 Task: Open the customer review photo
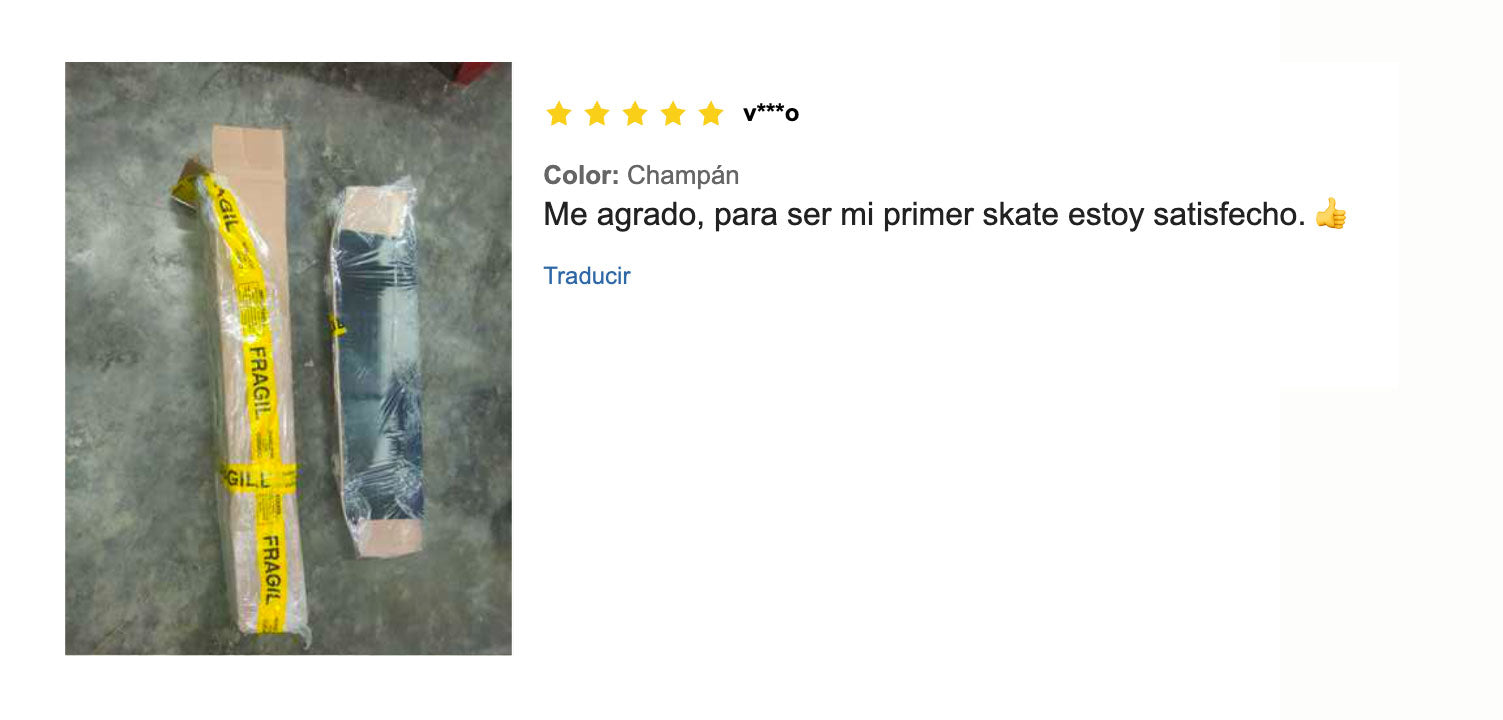pyautogui.click(x=288, y=358)
